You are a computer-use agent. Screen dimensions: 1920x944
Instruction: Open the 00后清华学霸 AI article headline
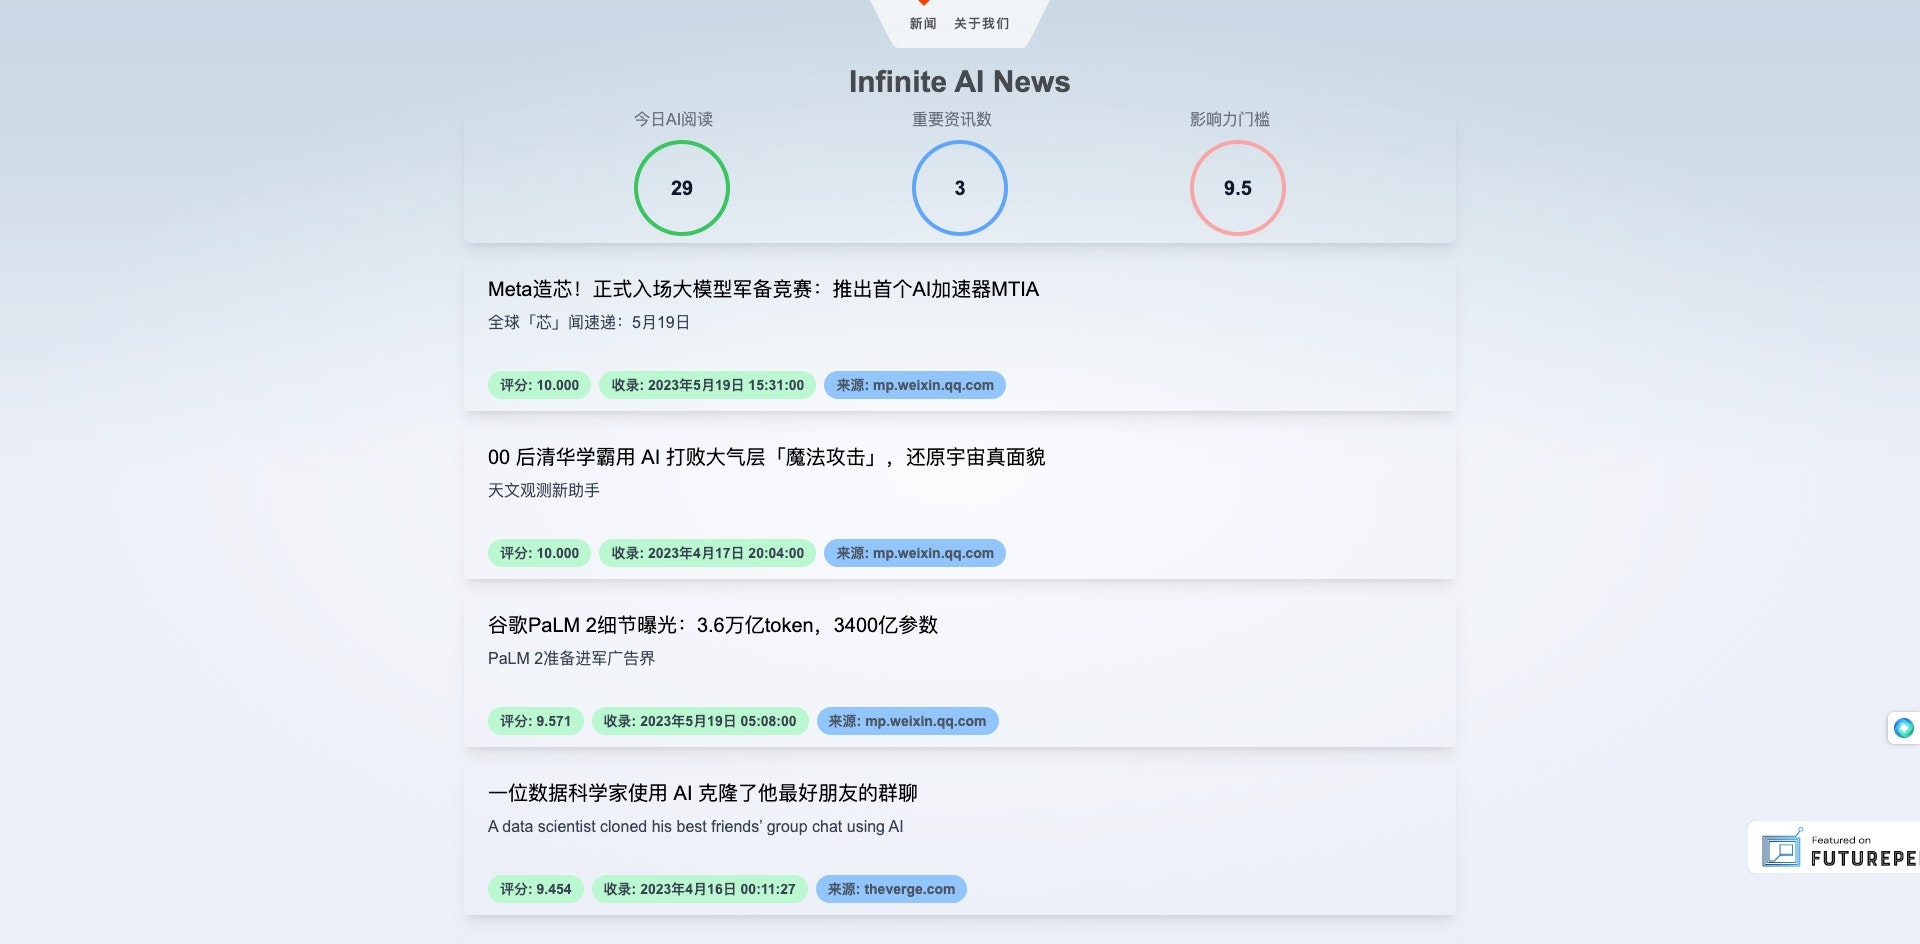click(x=766, y=457)
